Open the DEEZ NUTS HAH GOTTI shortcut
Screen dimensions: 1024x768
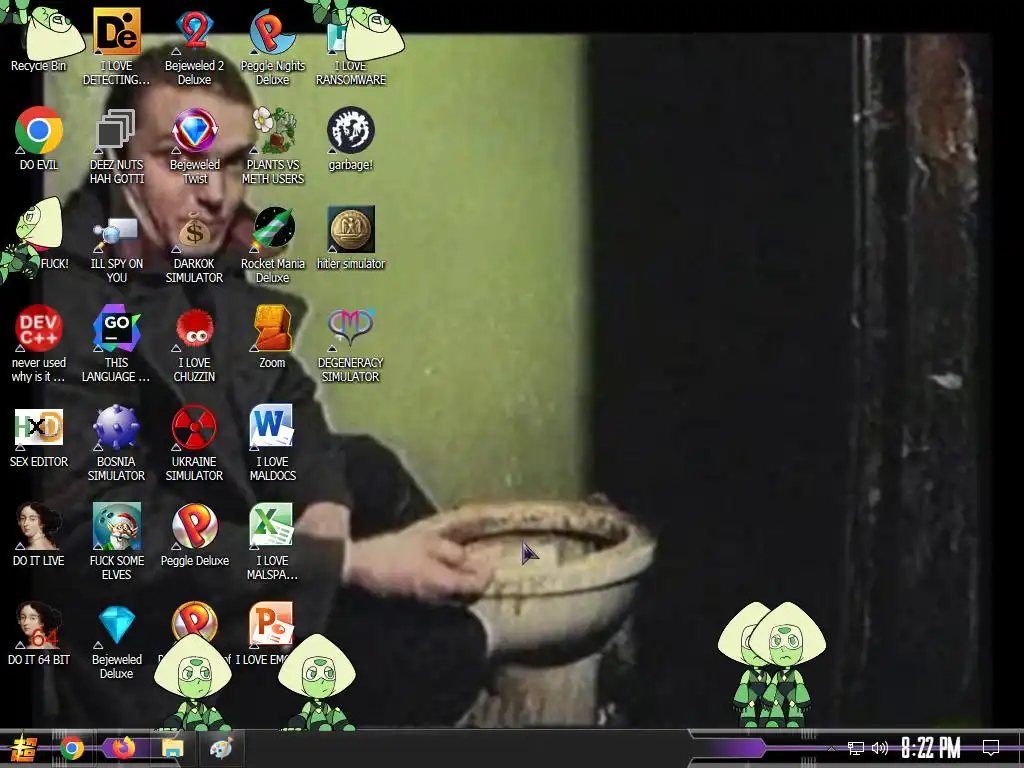tap(116, 146)
